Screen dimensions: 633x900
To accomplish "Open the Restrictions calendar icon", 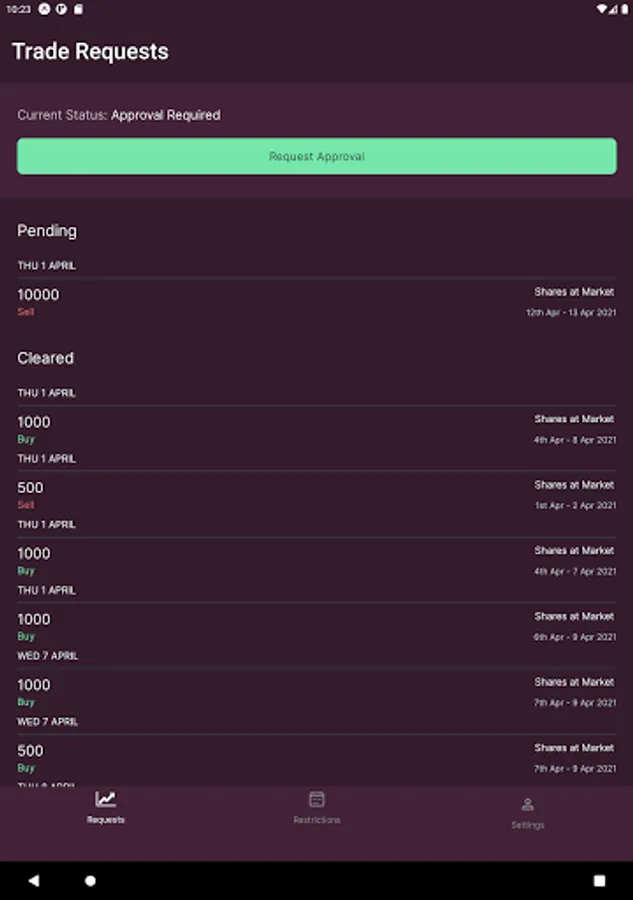I will pyautogui.click(x=317, y=799).
